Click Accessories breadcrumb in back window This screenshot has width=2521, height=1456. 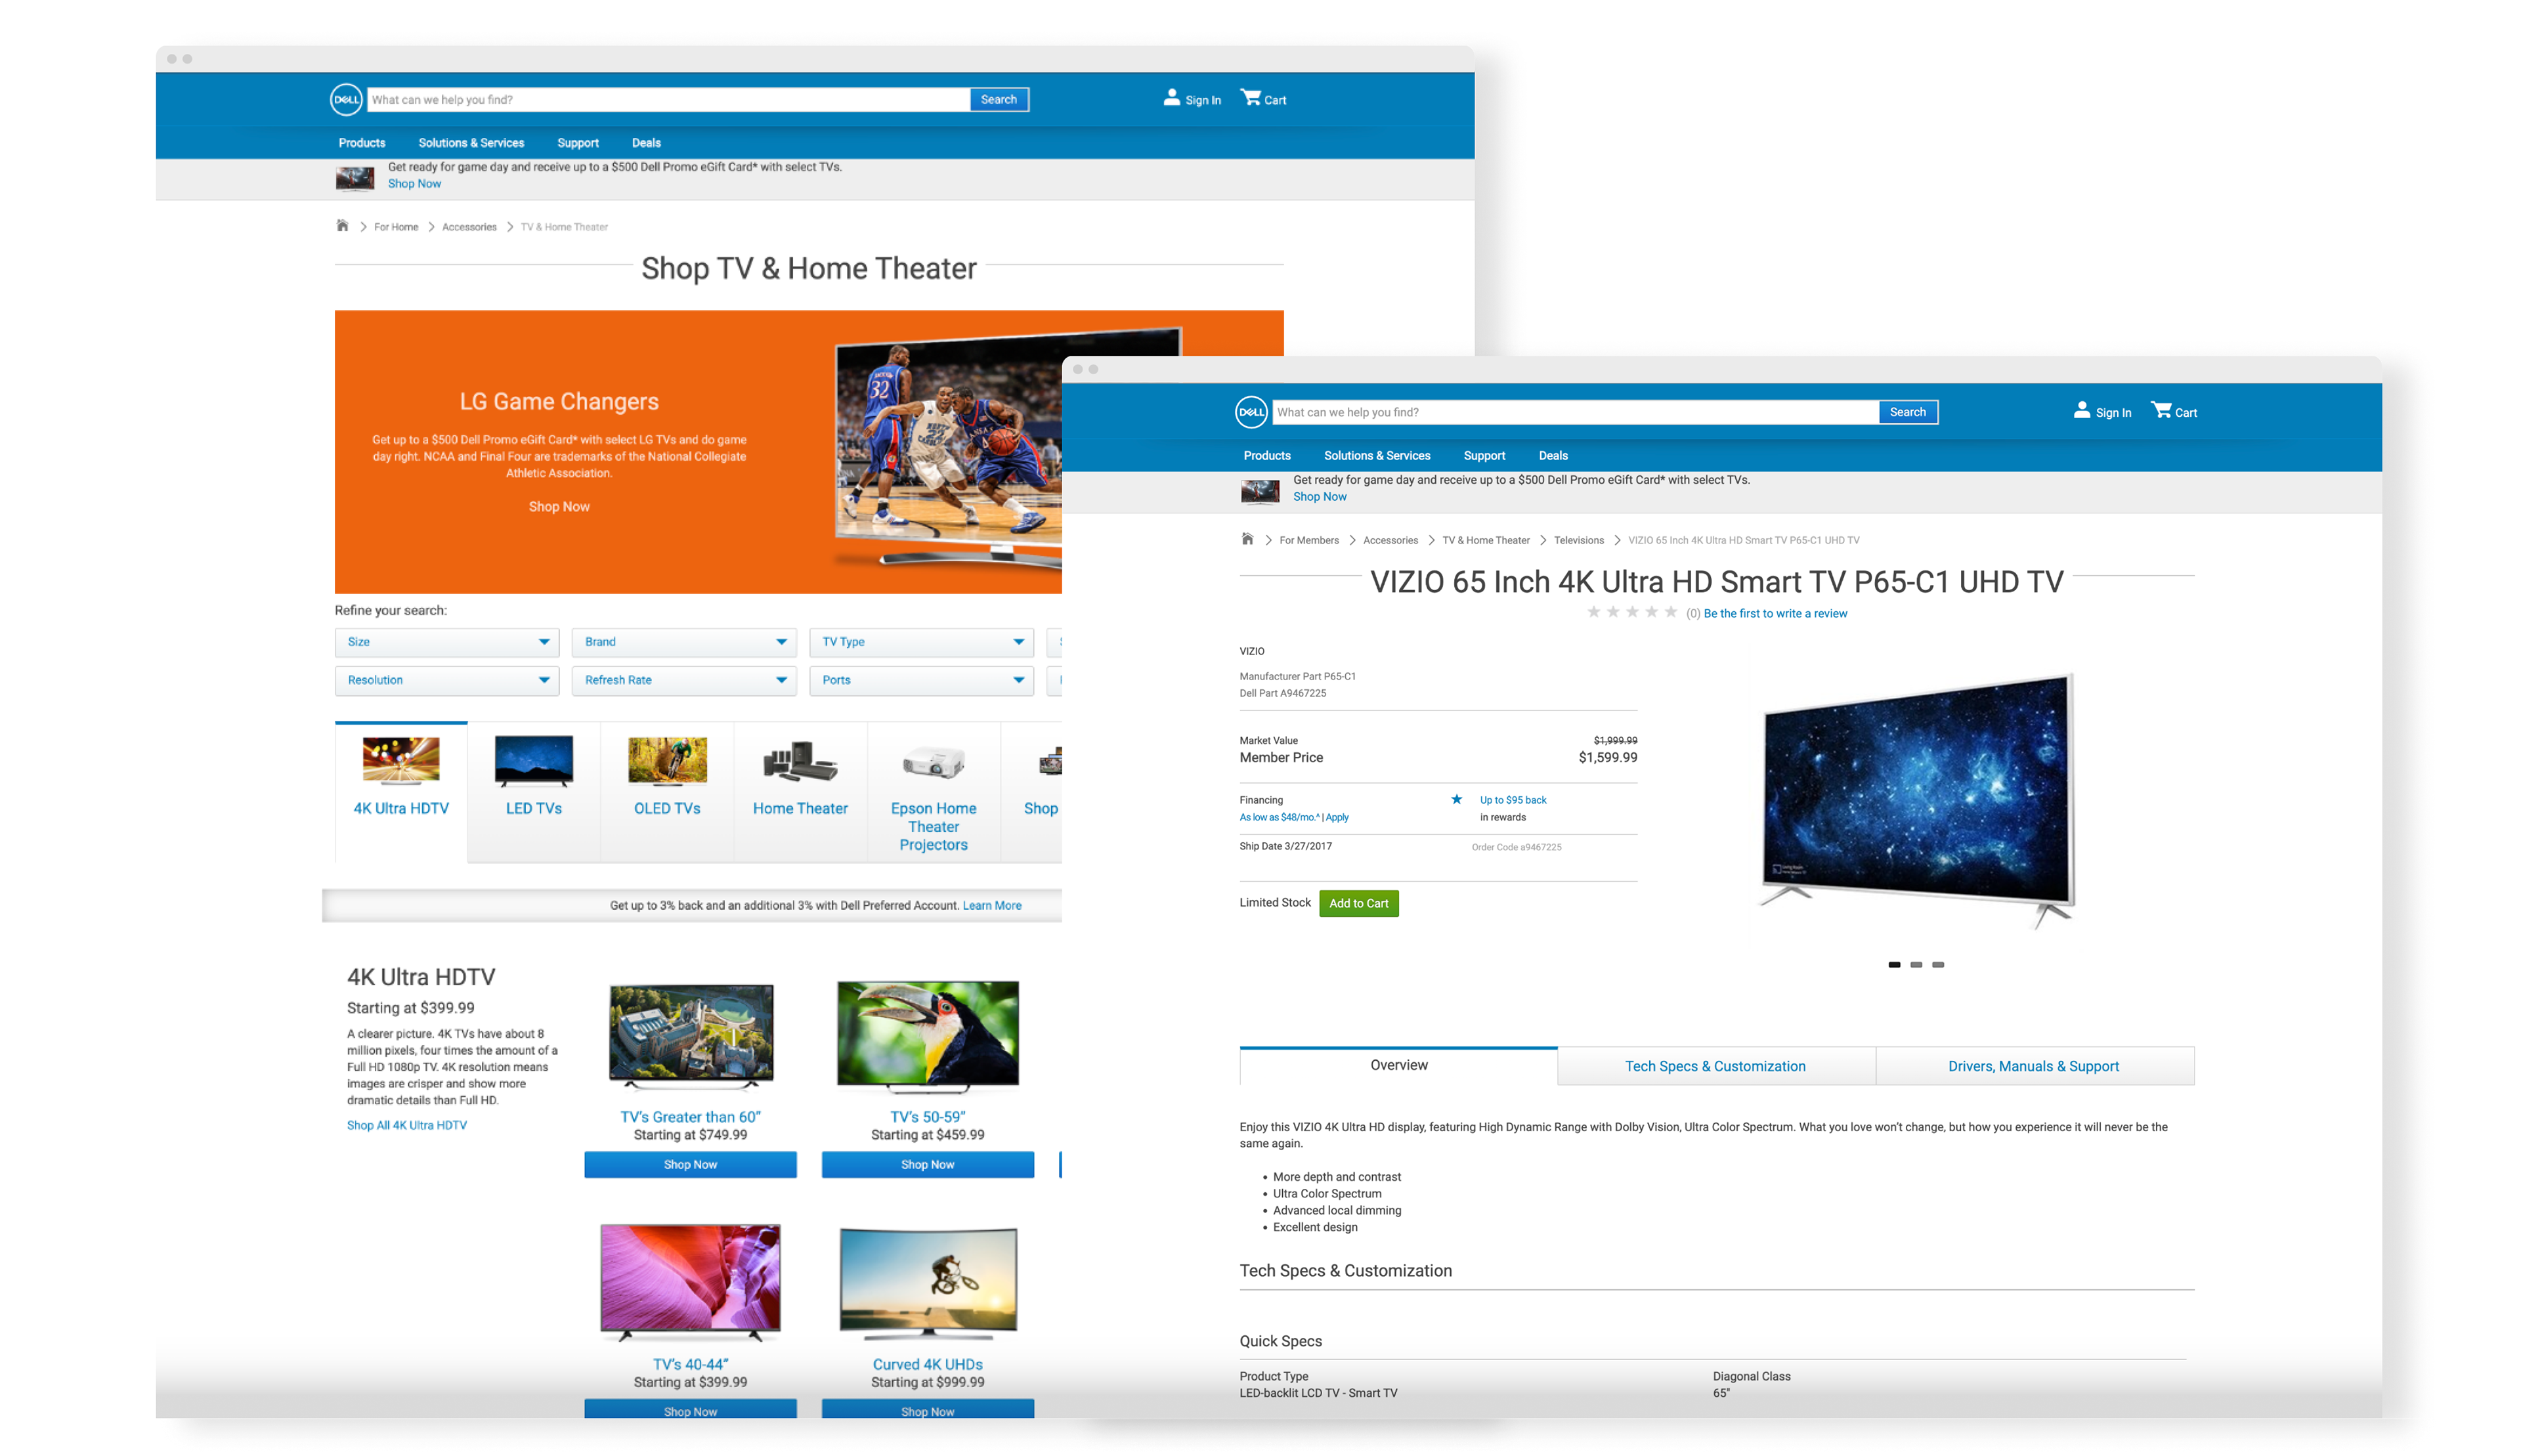pyautogui.click(x=469, y=227)
